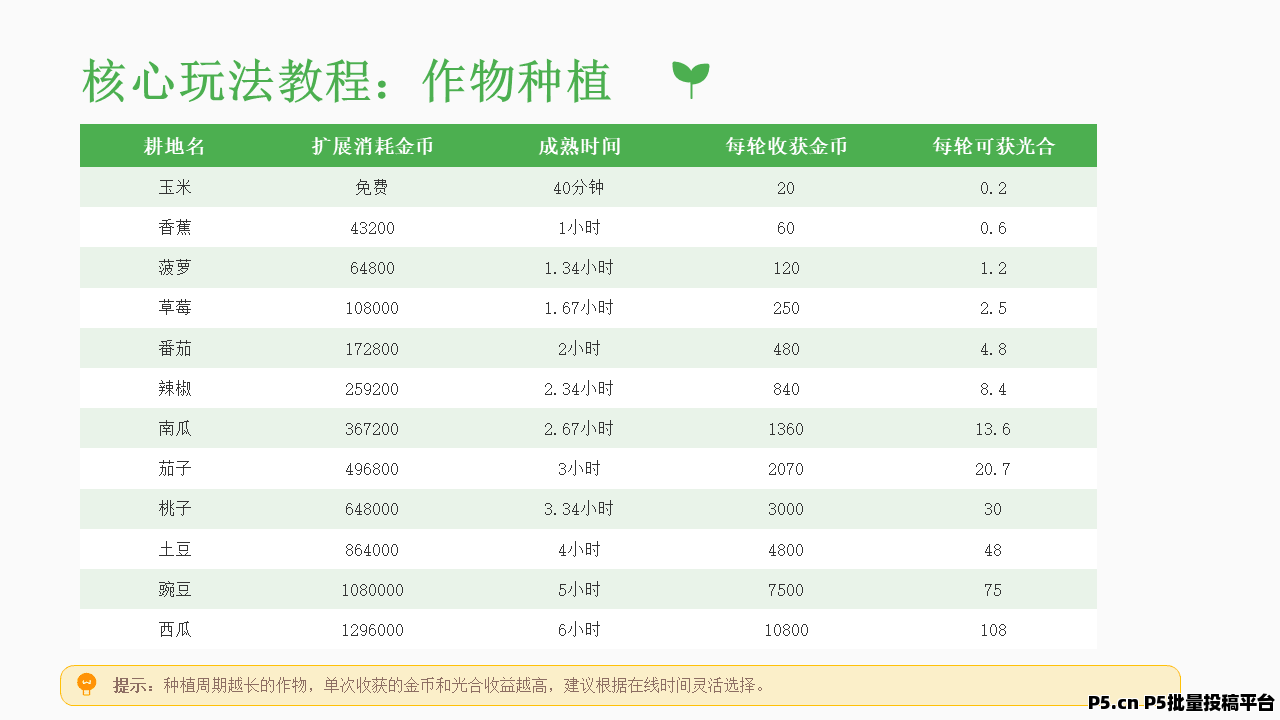Image resolution: width=1280 pixels, height=720 pixels.
Task: Select the 每轮收获金币 column header
Action: click(x=786, y=146)
